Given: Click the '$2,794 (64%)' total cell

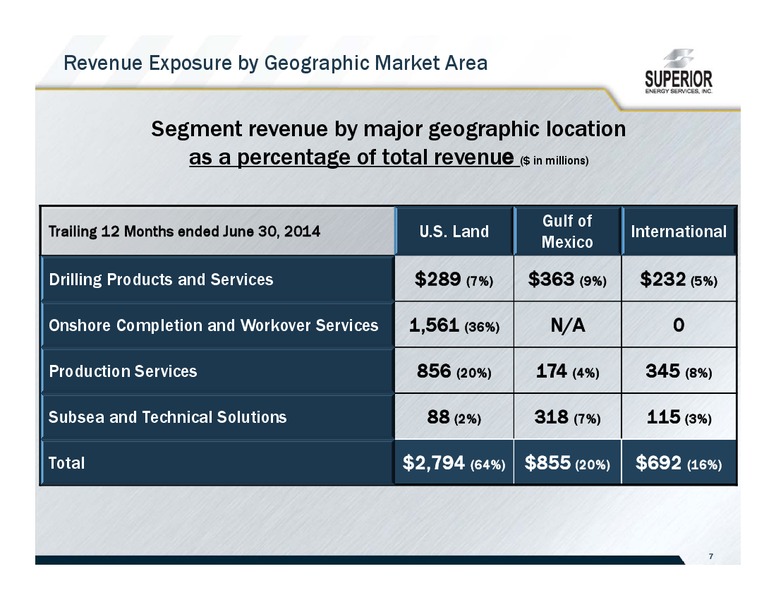Looking at the screenshot, I should tap(454, 463).
